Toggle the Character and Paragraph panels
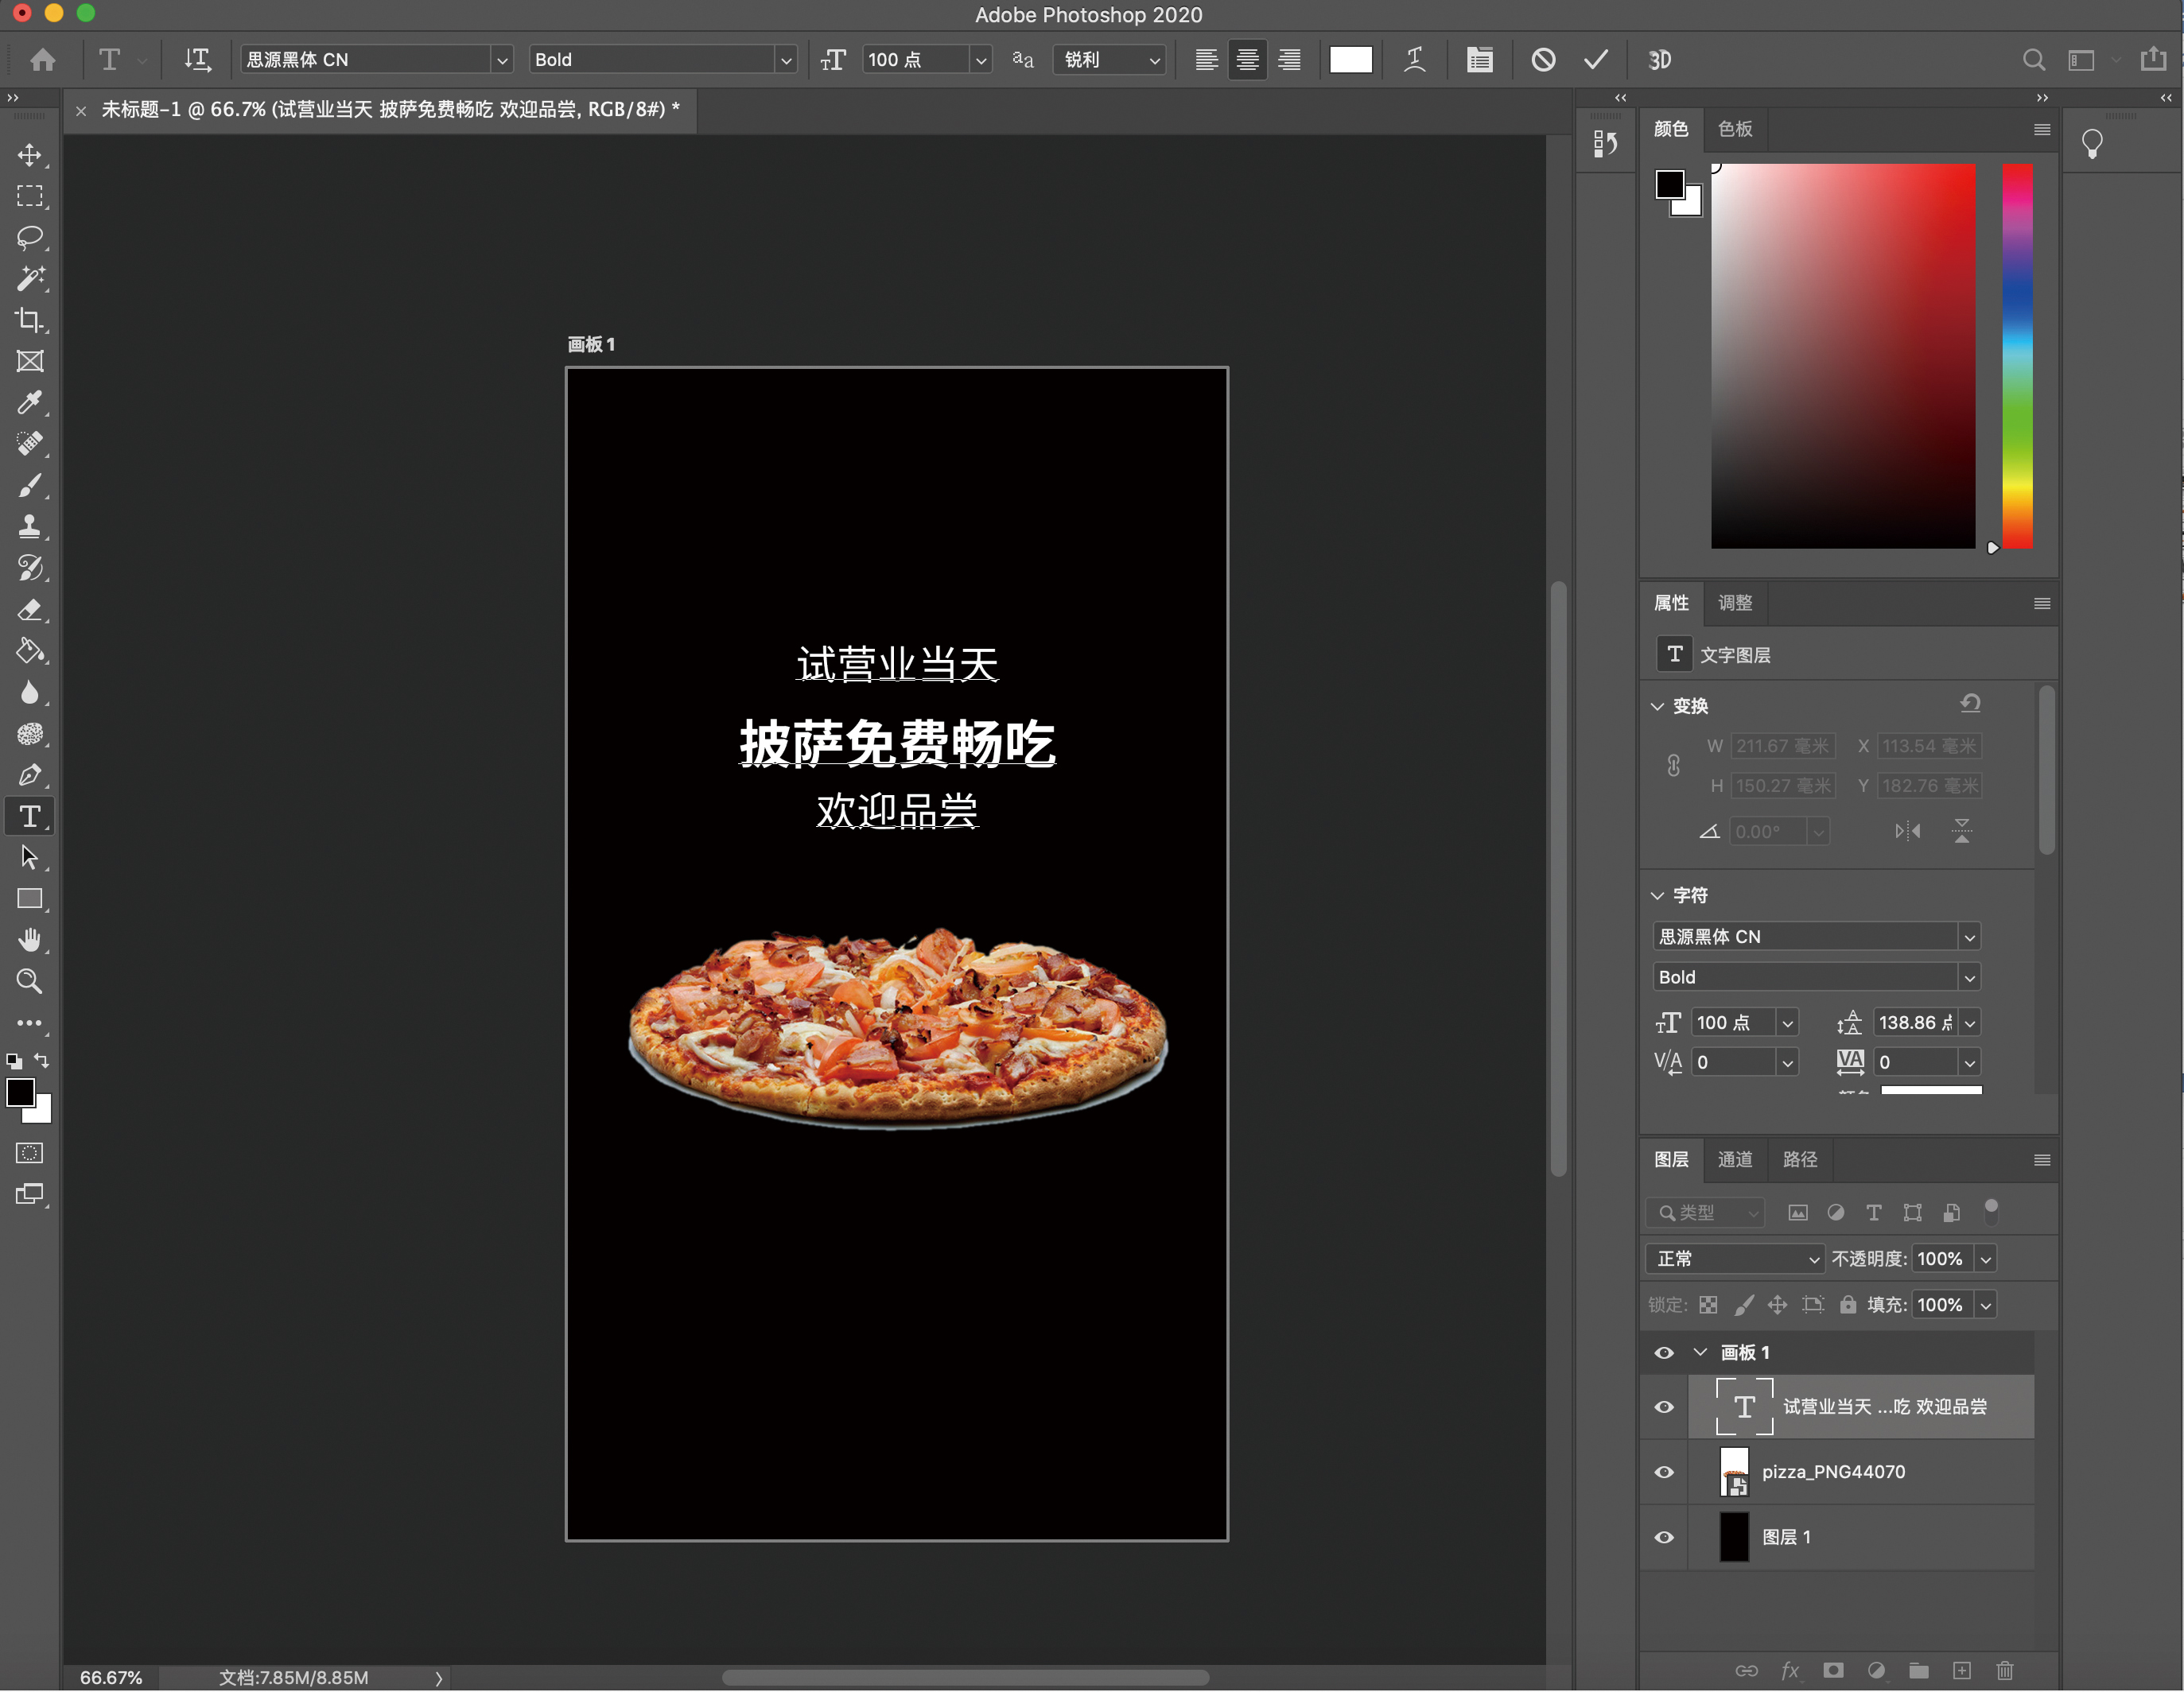 point(1480,60)
